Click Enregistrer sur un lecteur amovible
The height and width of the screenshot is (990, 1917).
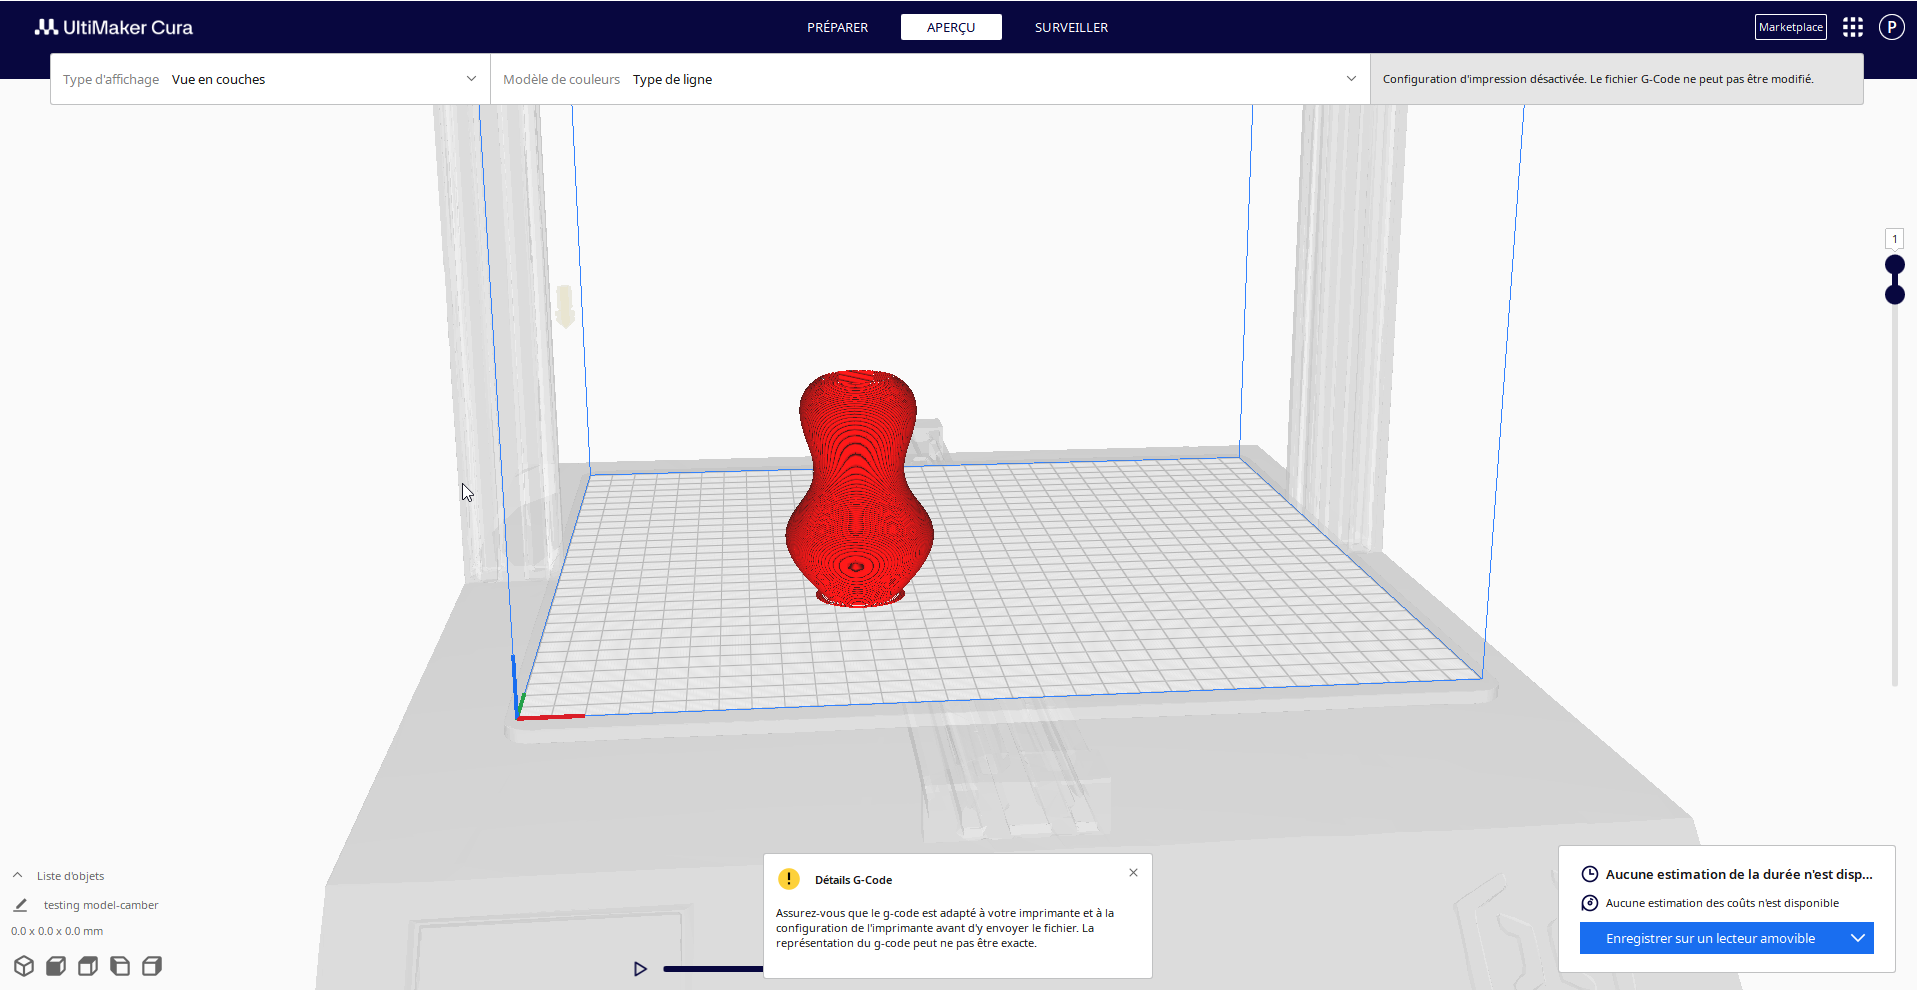1711,938
